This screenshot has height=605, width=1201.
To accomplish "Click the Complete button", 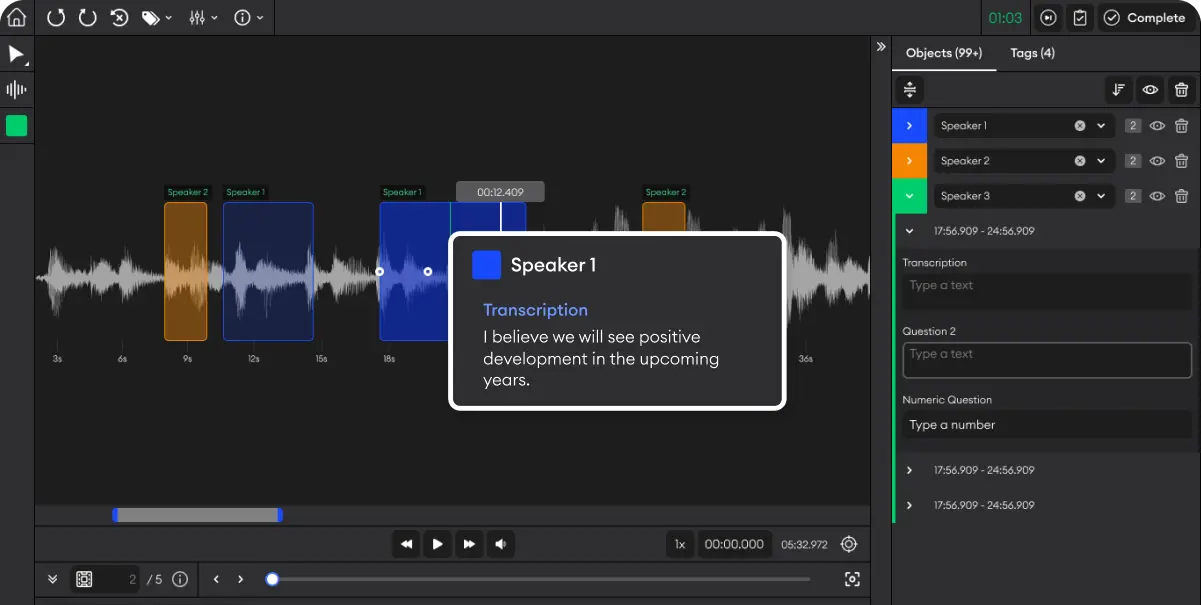I will click(1143, 17).
